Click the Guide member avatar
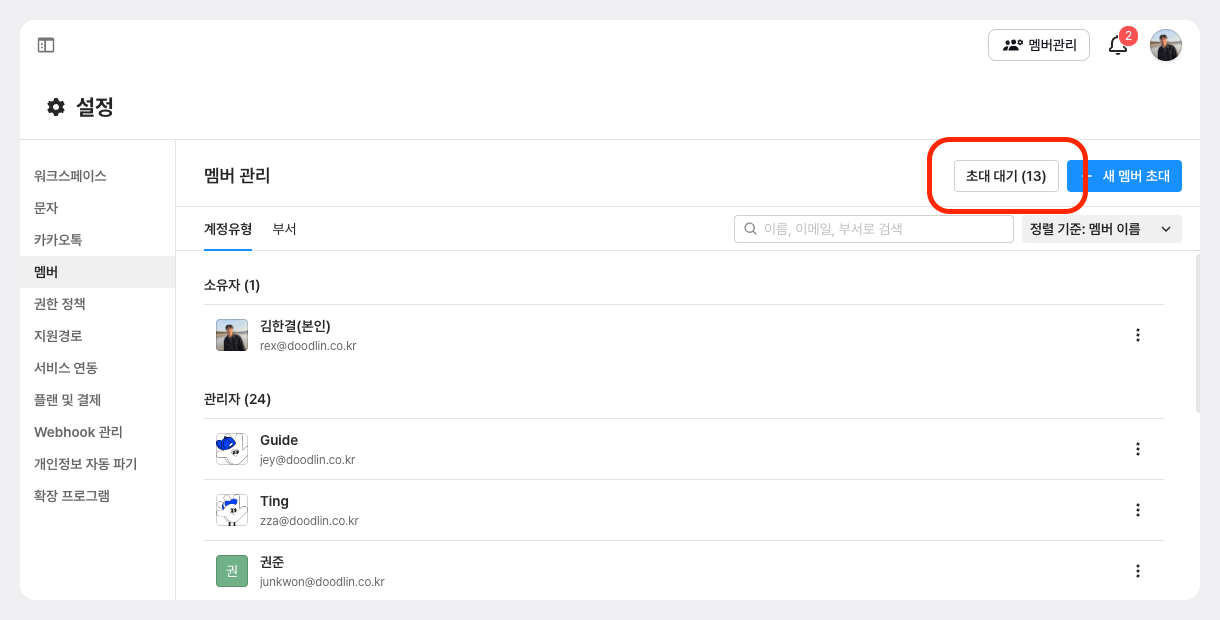The width and height of the screenshot is (1220, 620). pyautogui.click(x=232, y=449)
